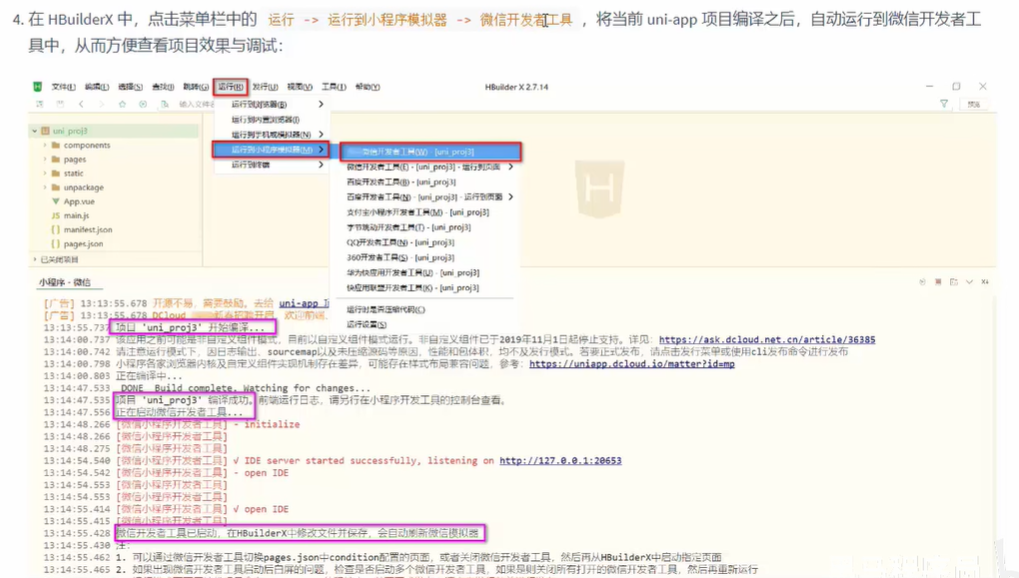Select 运行到小程序模拟器 menu entry

tap(272, 150)
